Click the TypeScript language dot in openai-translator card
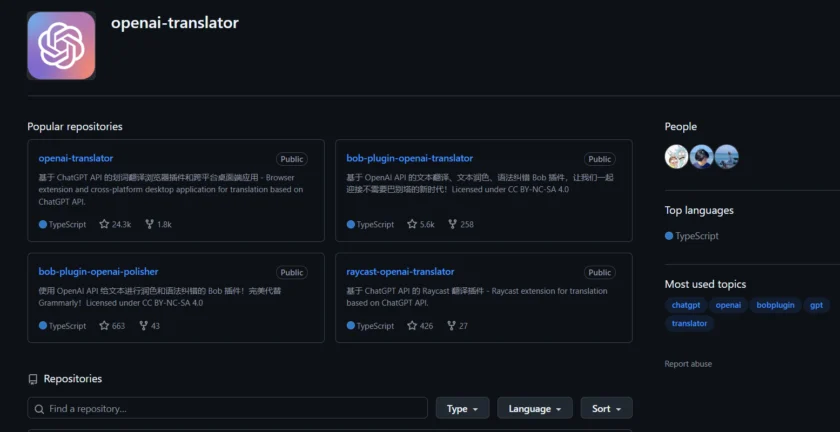The image size is (840, 432). [43, 224]
